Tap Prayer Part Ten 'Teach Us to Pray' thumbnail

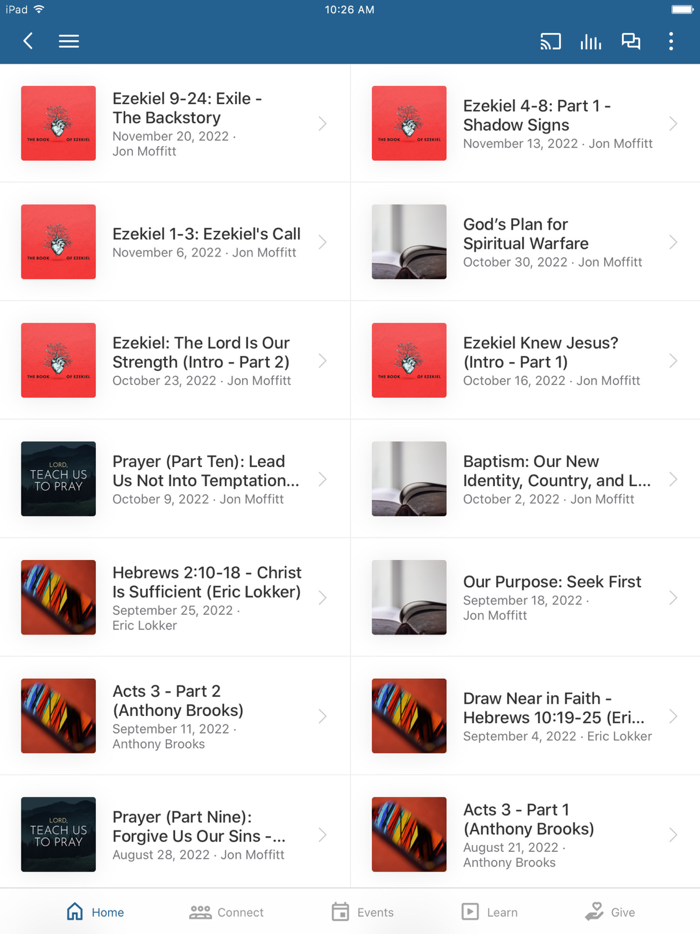(58, 479)
